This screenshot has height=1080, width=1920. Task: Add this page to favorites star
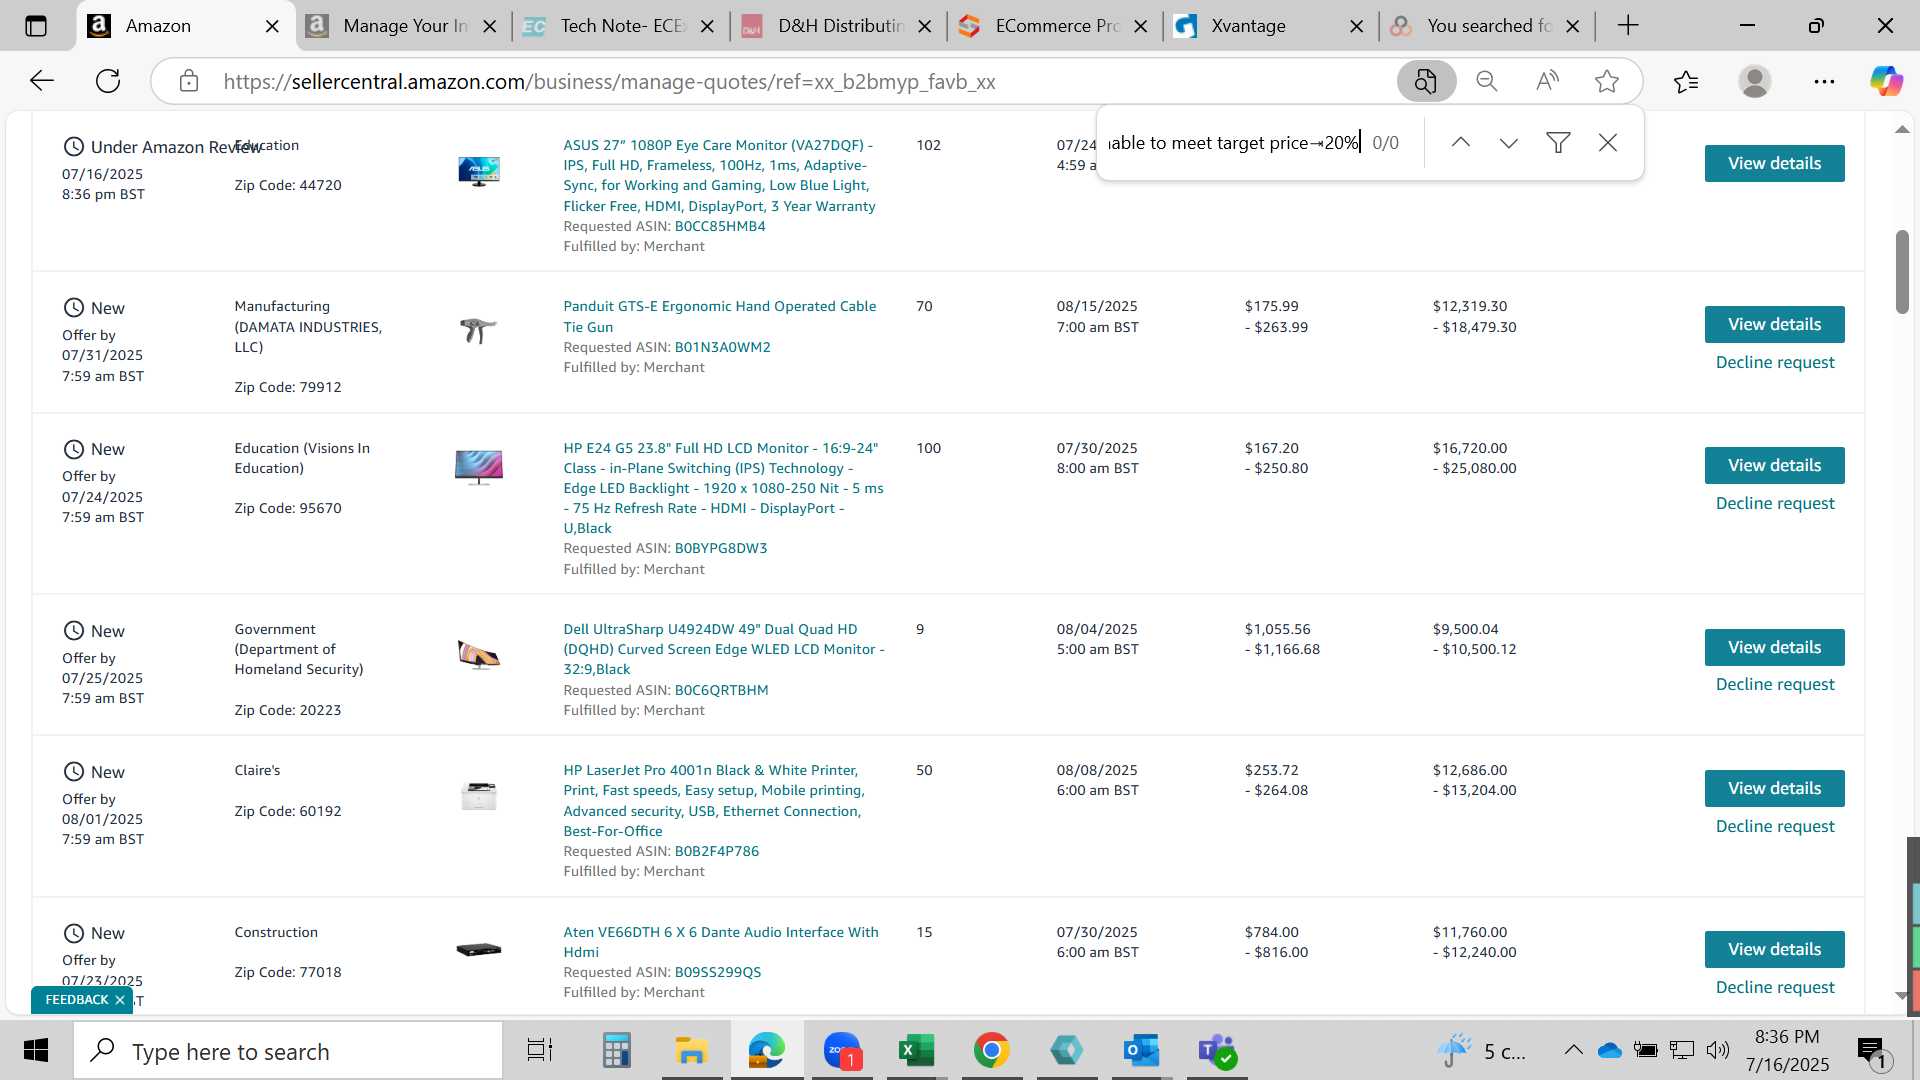pyautogui.click(x=1607, y=81)
